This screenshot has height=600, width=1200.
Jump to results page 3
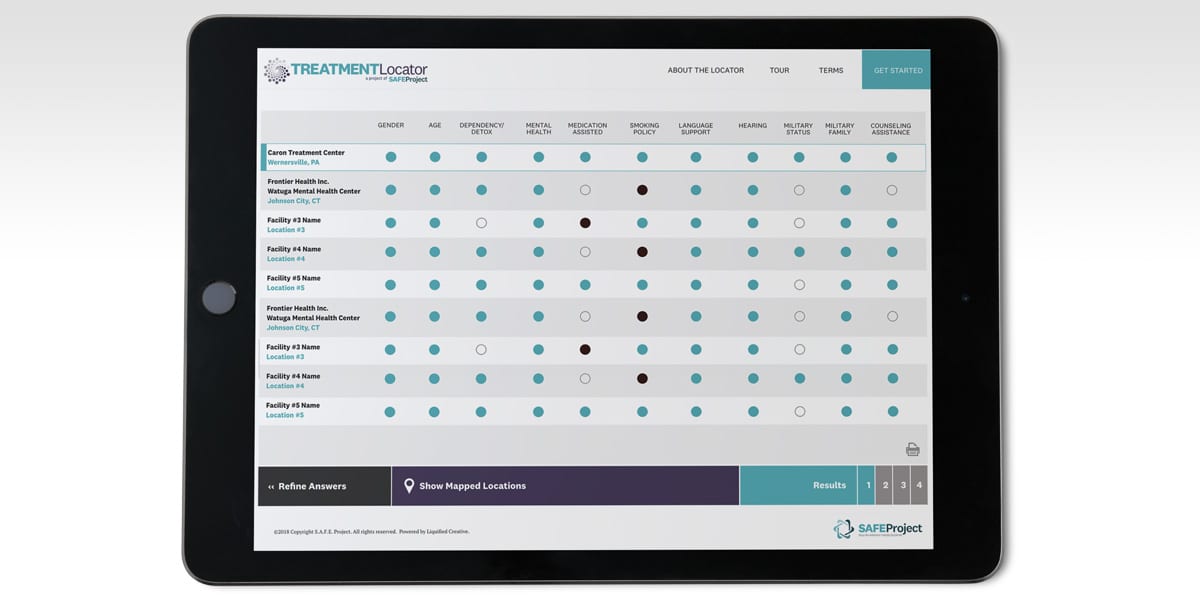(x=902, y=485)
